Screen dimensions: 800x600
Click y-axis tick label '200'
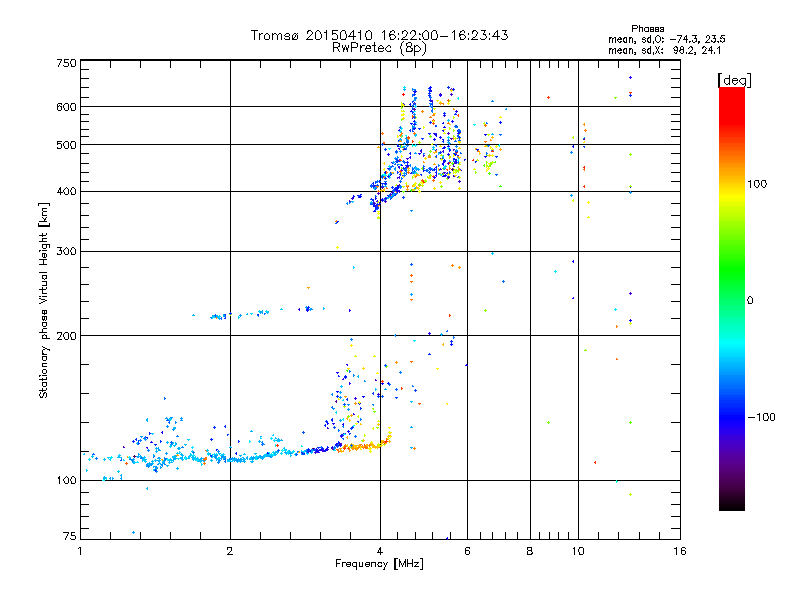click(x=67, y=336)
